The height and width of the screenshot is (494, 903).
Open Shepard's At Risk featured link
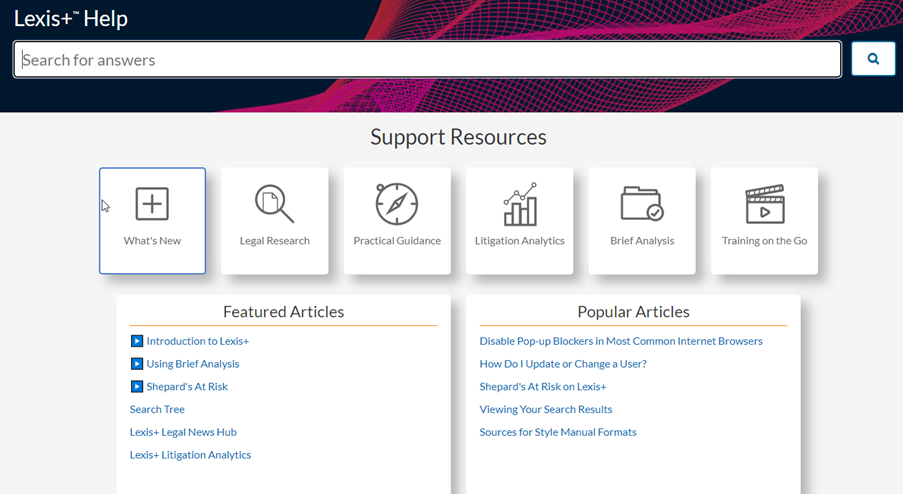(187, 386)
